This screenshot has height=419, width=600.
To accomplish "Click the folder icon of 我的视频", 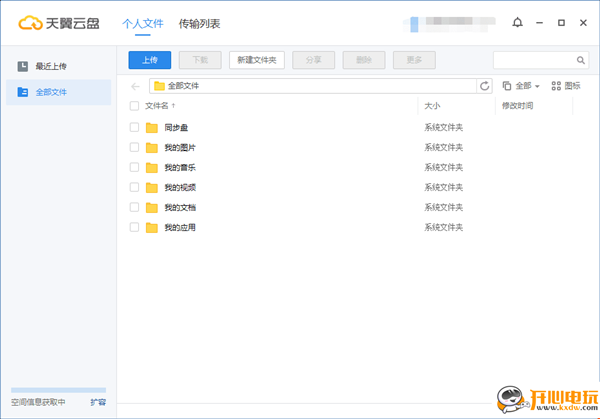I will 152,187.
